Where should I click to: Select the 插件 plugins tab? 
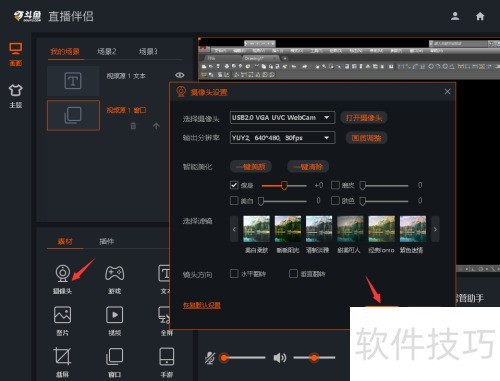pos(106,241)
